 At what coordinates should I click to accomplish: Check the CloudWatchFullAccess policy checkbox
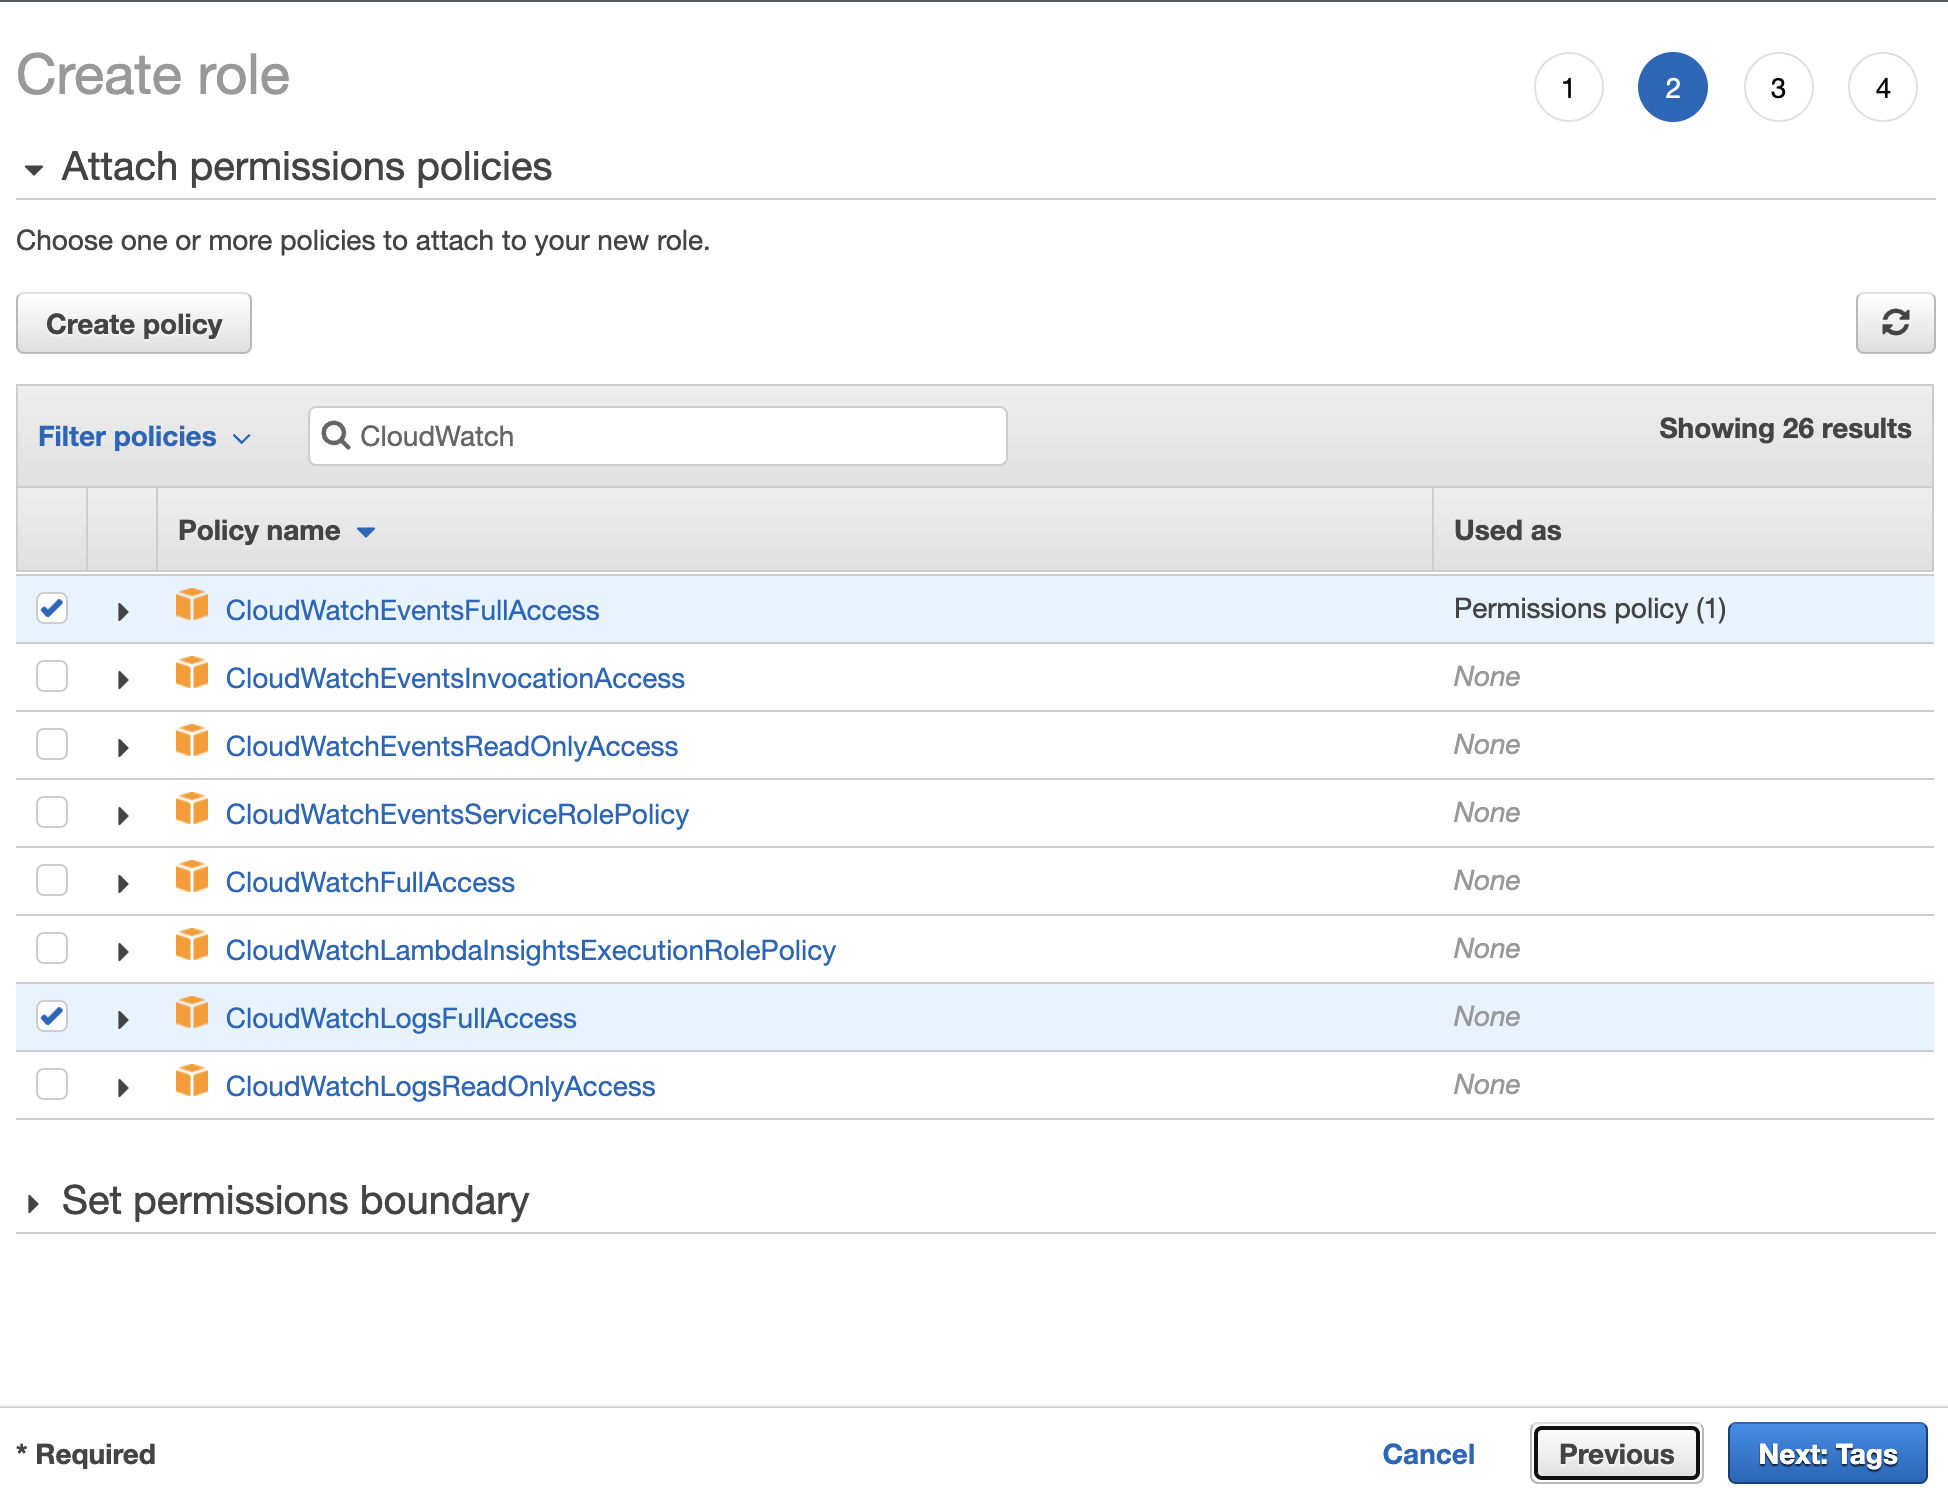52,880
